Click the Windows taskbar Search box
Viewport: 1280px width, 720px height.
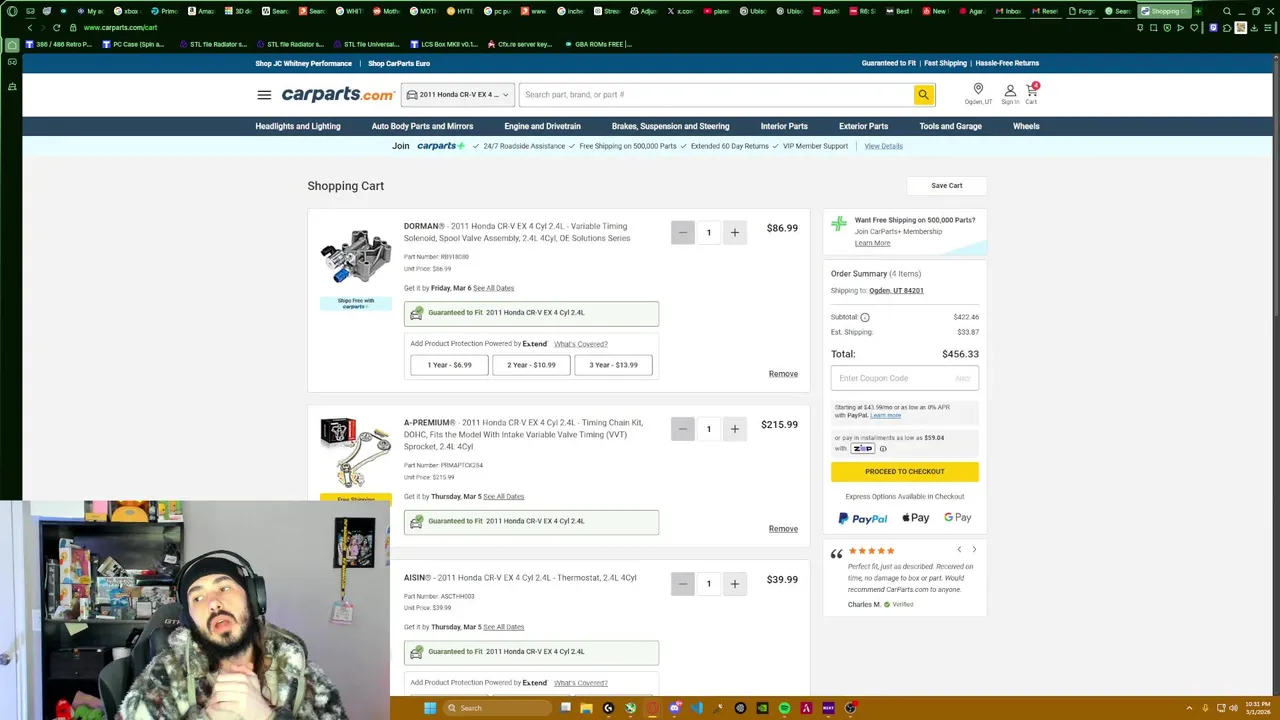point(496,708)
